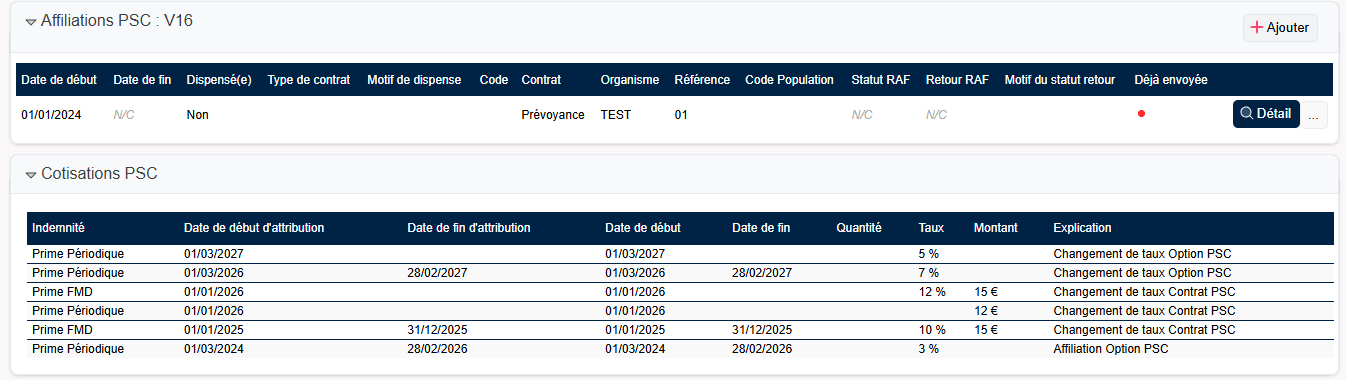Click the red Déjà envoyée status dot

(x=1141, y=114)
